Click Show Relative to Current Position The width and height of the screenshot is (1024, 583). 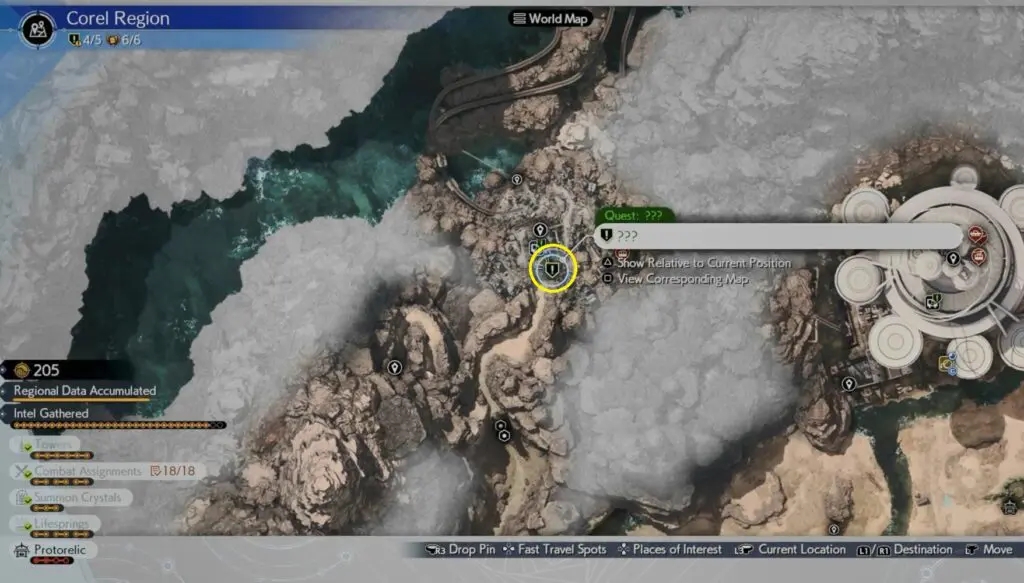pos(703,263)
